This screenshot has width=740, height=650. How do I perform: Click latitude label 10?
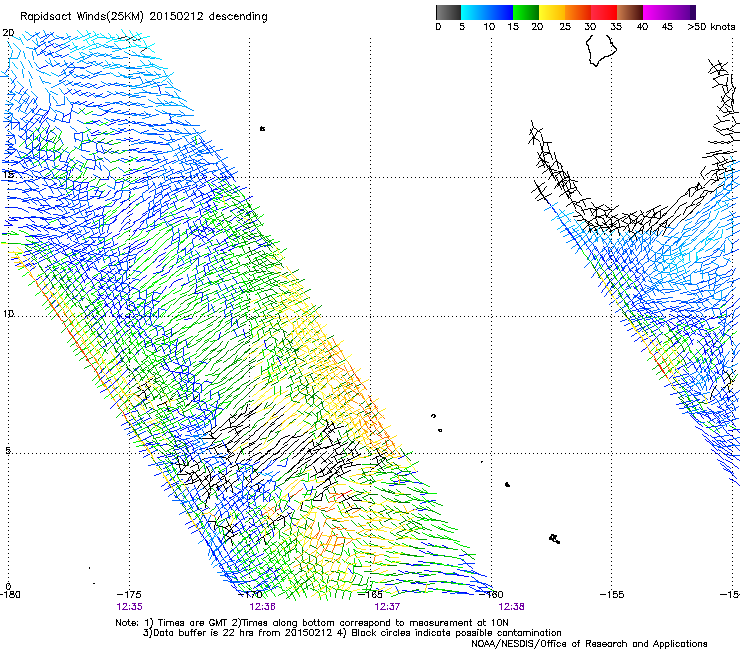[8, 313]
